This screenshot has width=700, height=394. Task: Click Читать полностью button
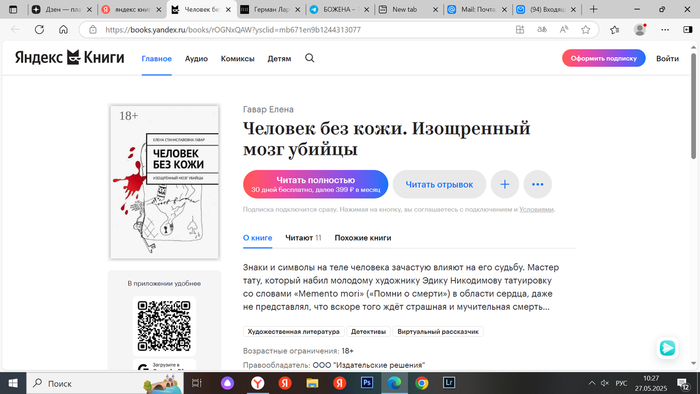click(x=316, y=184)
